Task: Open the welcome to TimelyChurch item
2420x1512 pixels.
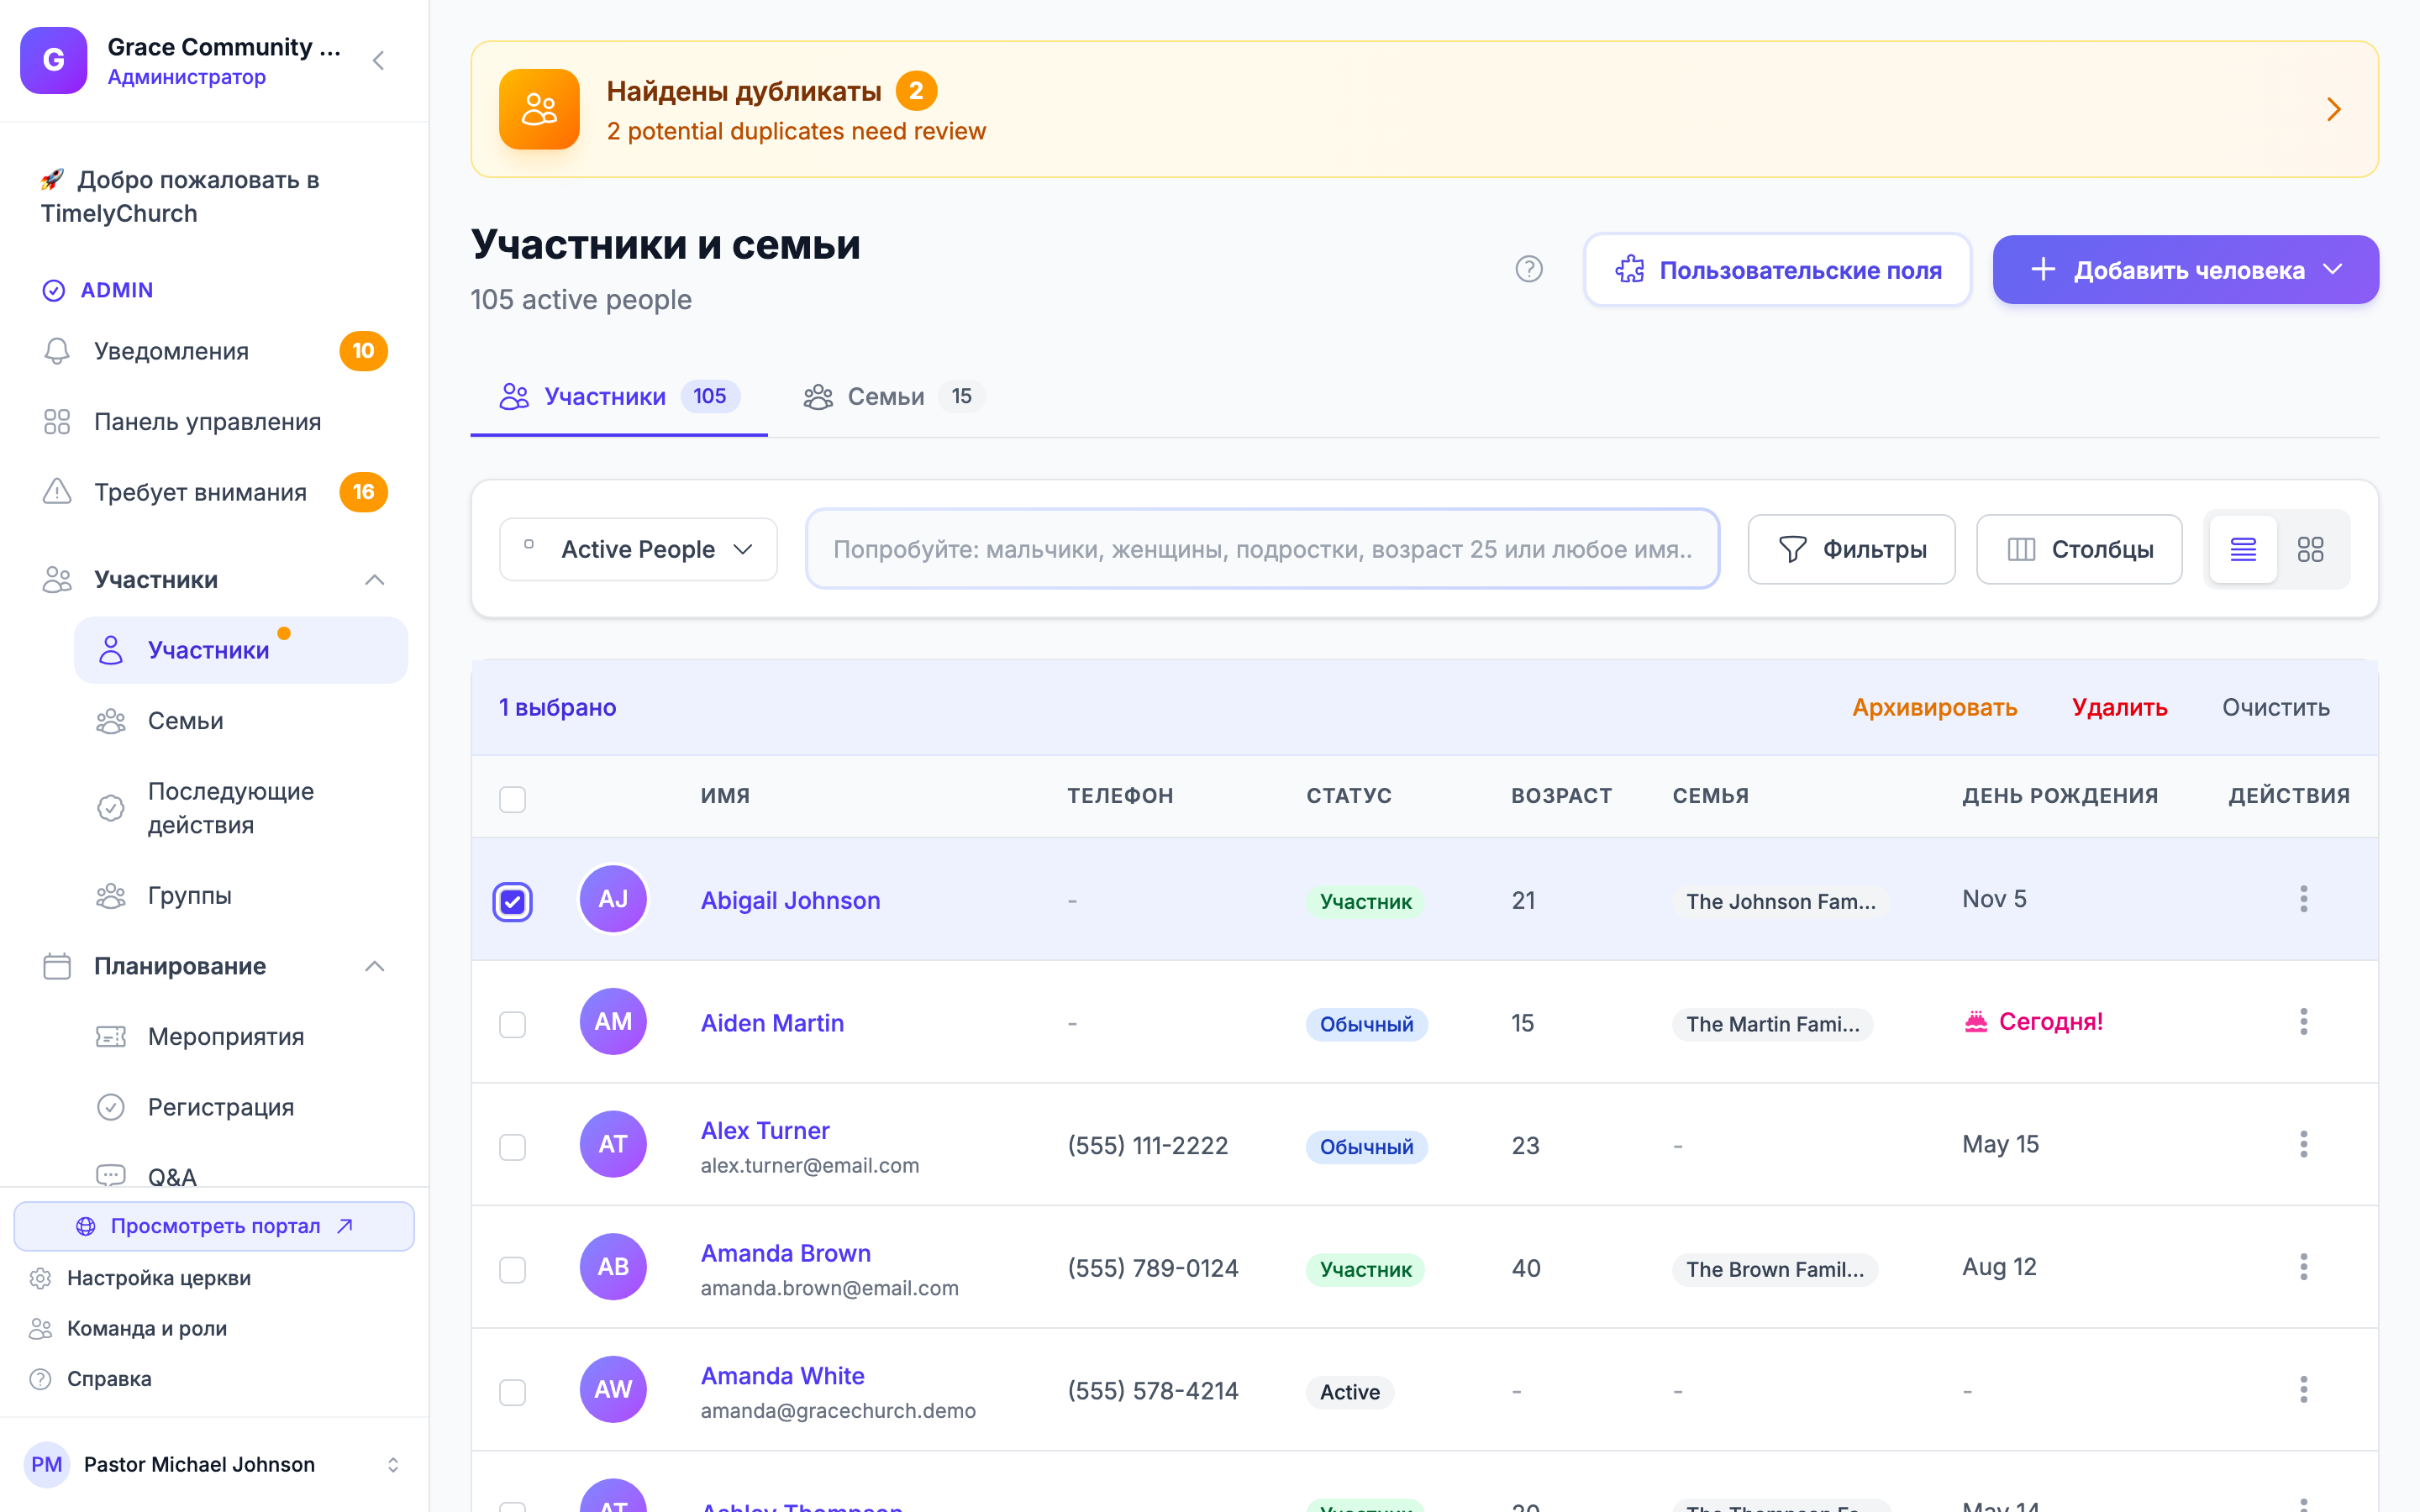Action: [x=214, y=197]
